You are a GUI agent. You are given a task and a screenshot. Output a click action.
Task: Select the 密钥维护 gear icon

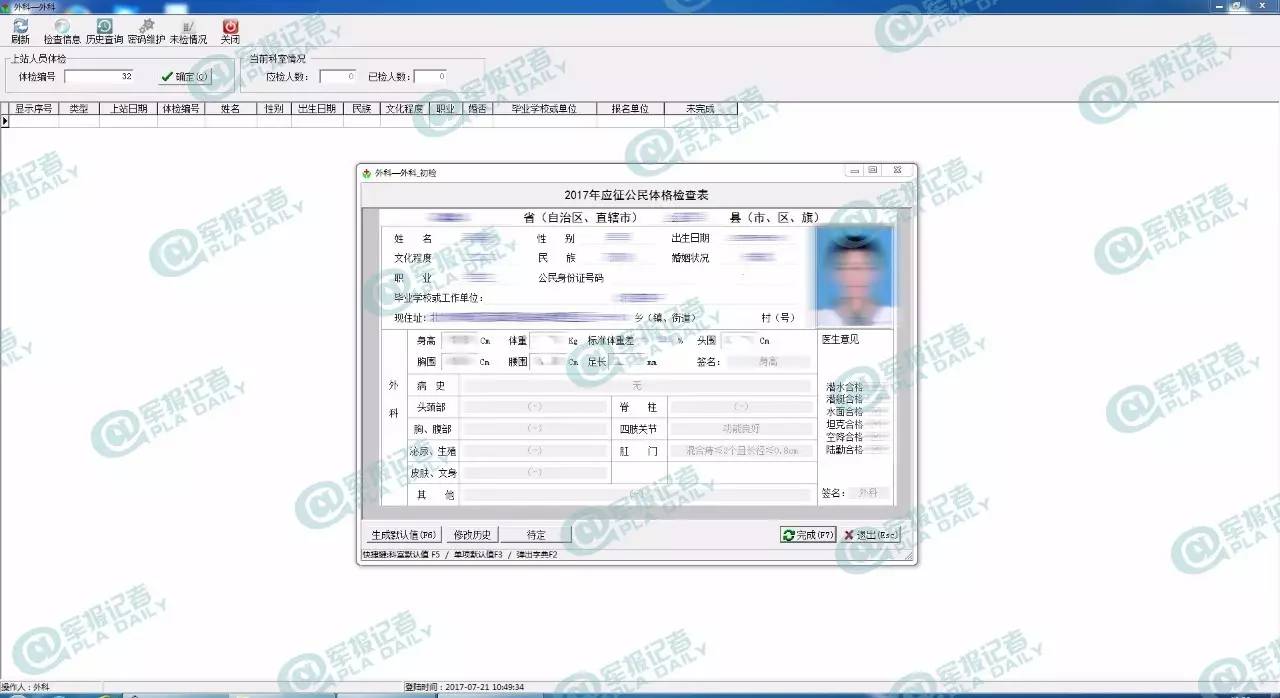146,30
